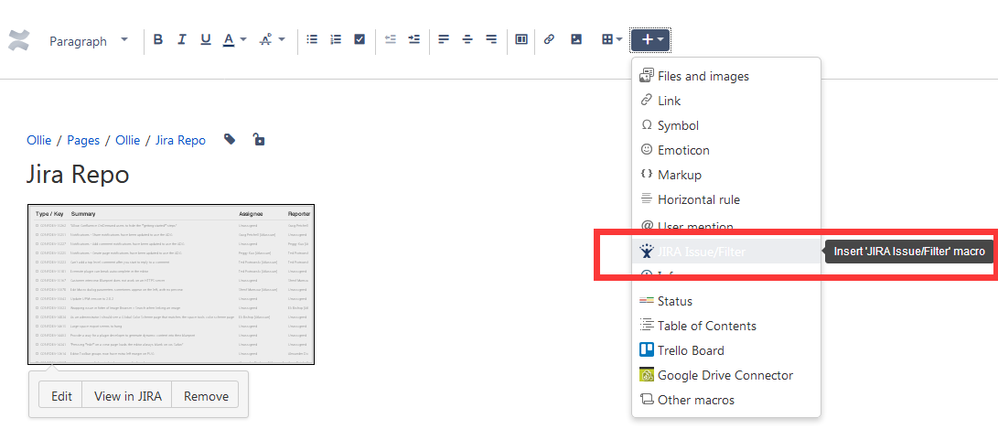Align text center

coord(467,39)
